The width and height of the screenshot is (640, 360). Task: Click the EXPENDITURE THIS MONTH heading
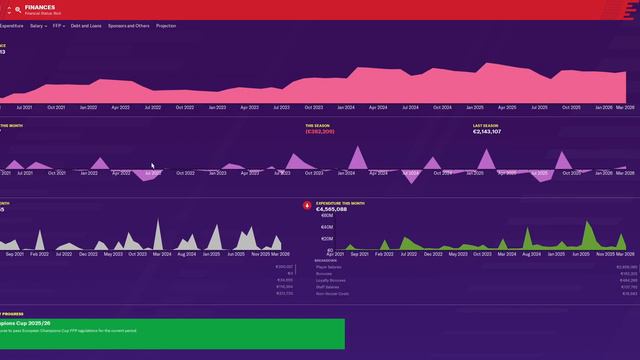(x=340, y=203)
